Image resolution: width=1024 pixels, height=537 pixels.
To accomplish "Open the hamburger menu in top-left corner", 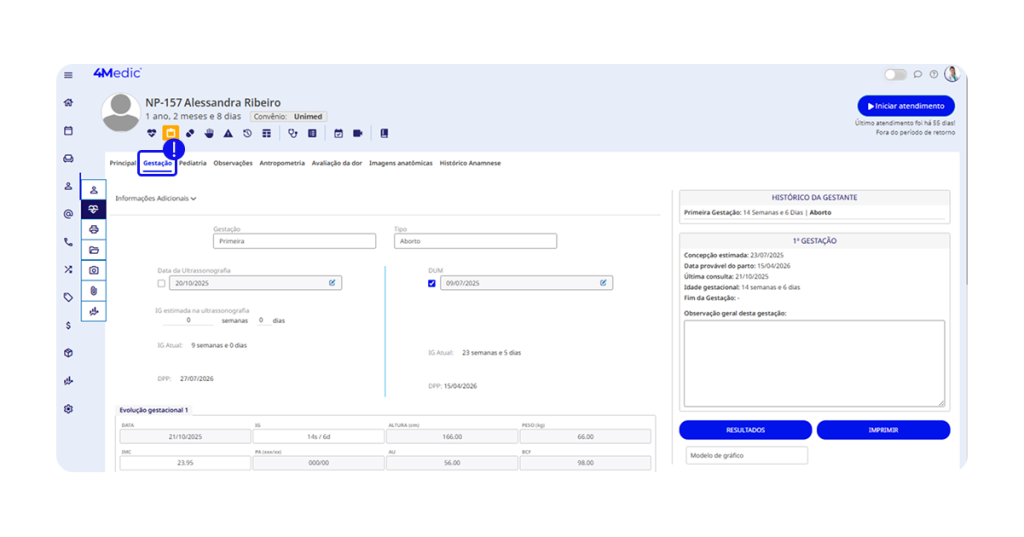I will pos(68,75).
